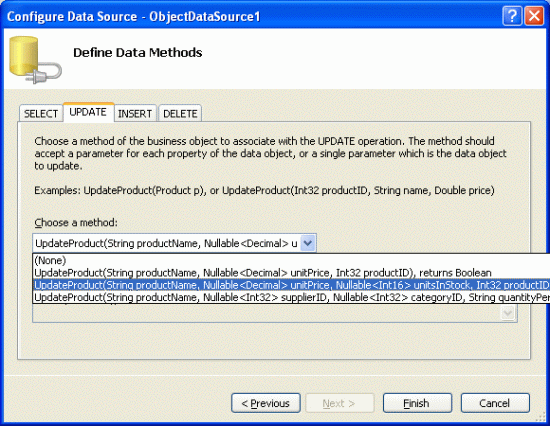Viewport: 550px width, 426px height.
Task: Go back with the Previous button
Action: coord(266,403)
